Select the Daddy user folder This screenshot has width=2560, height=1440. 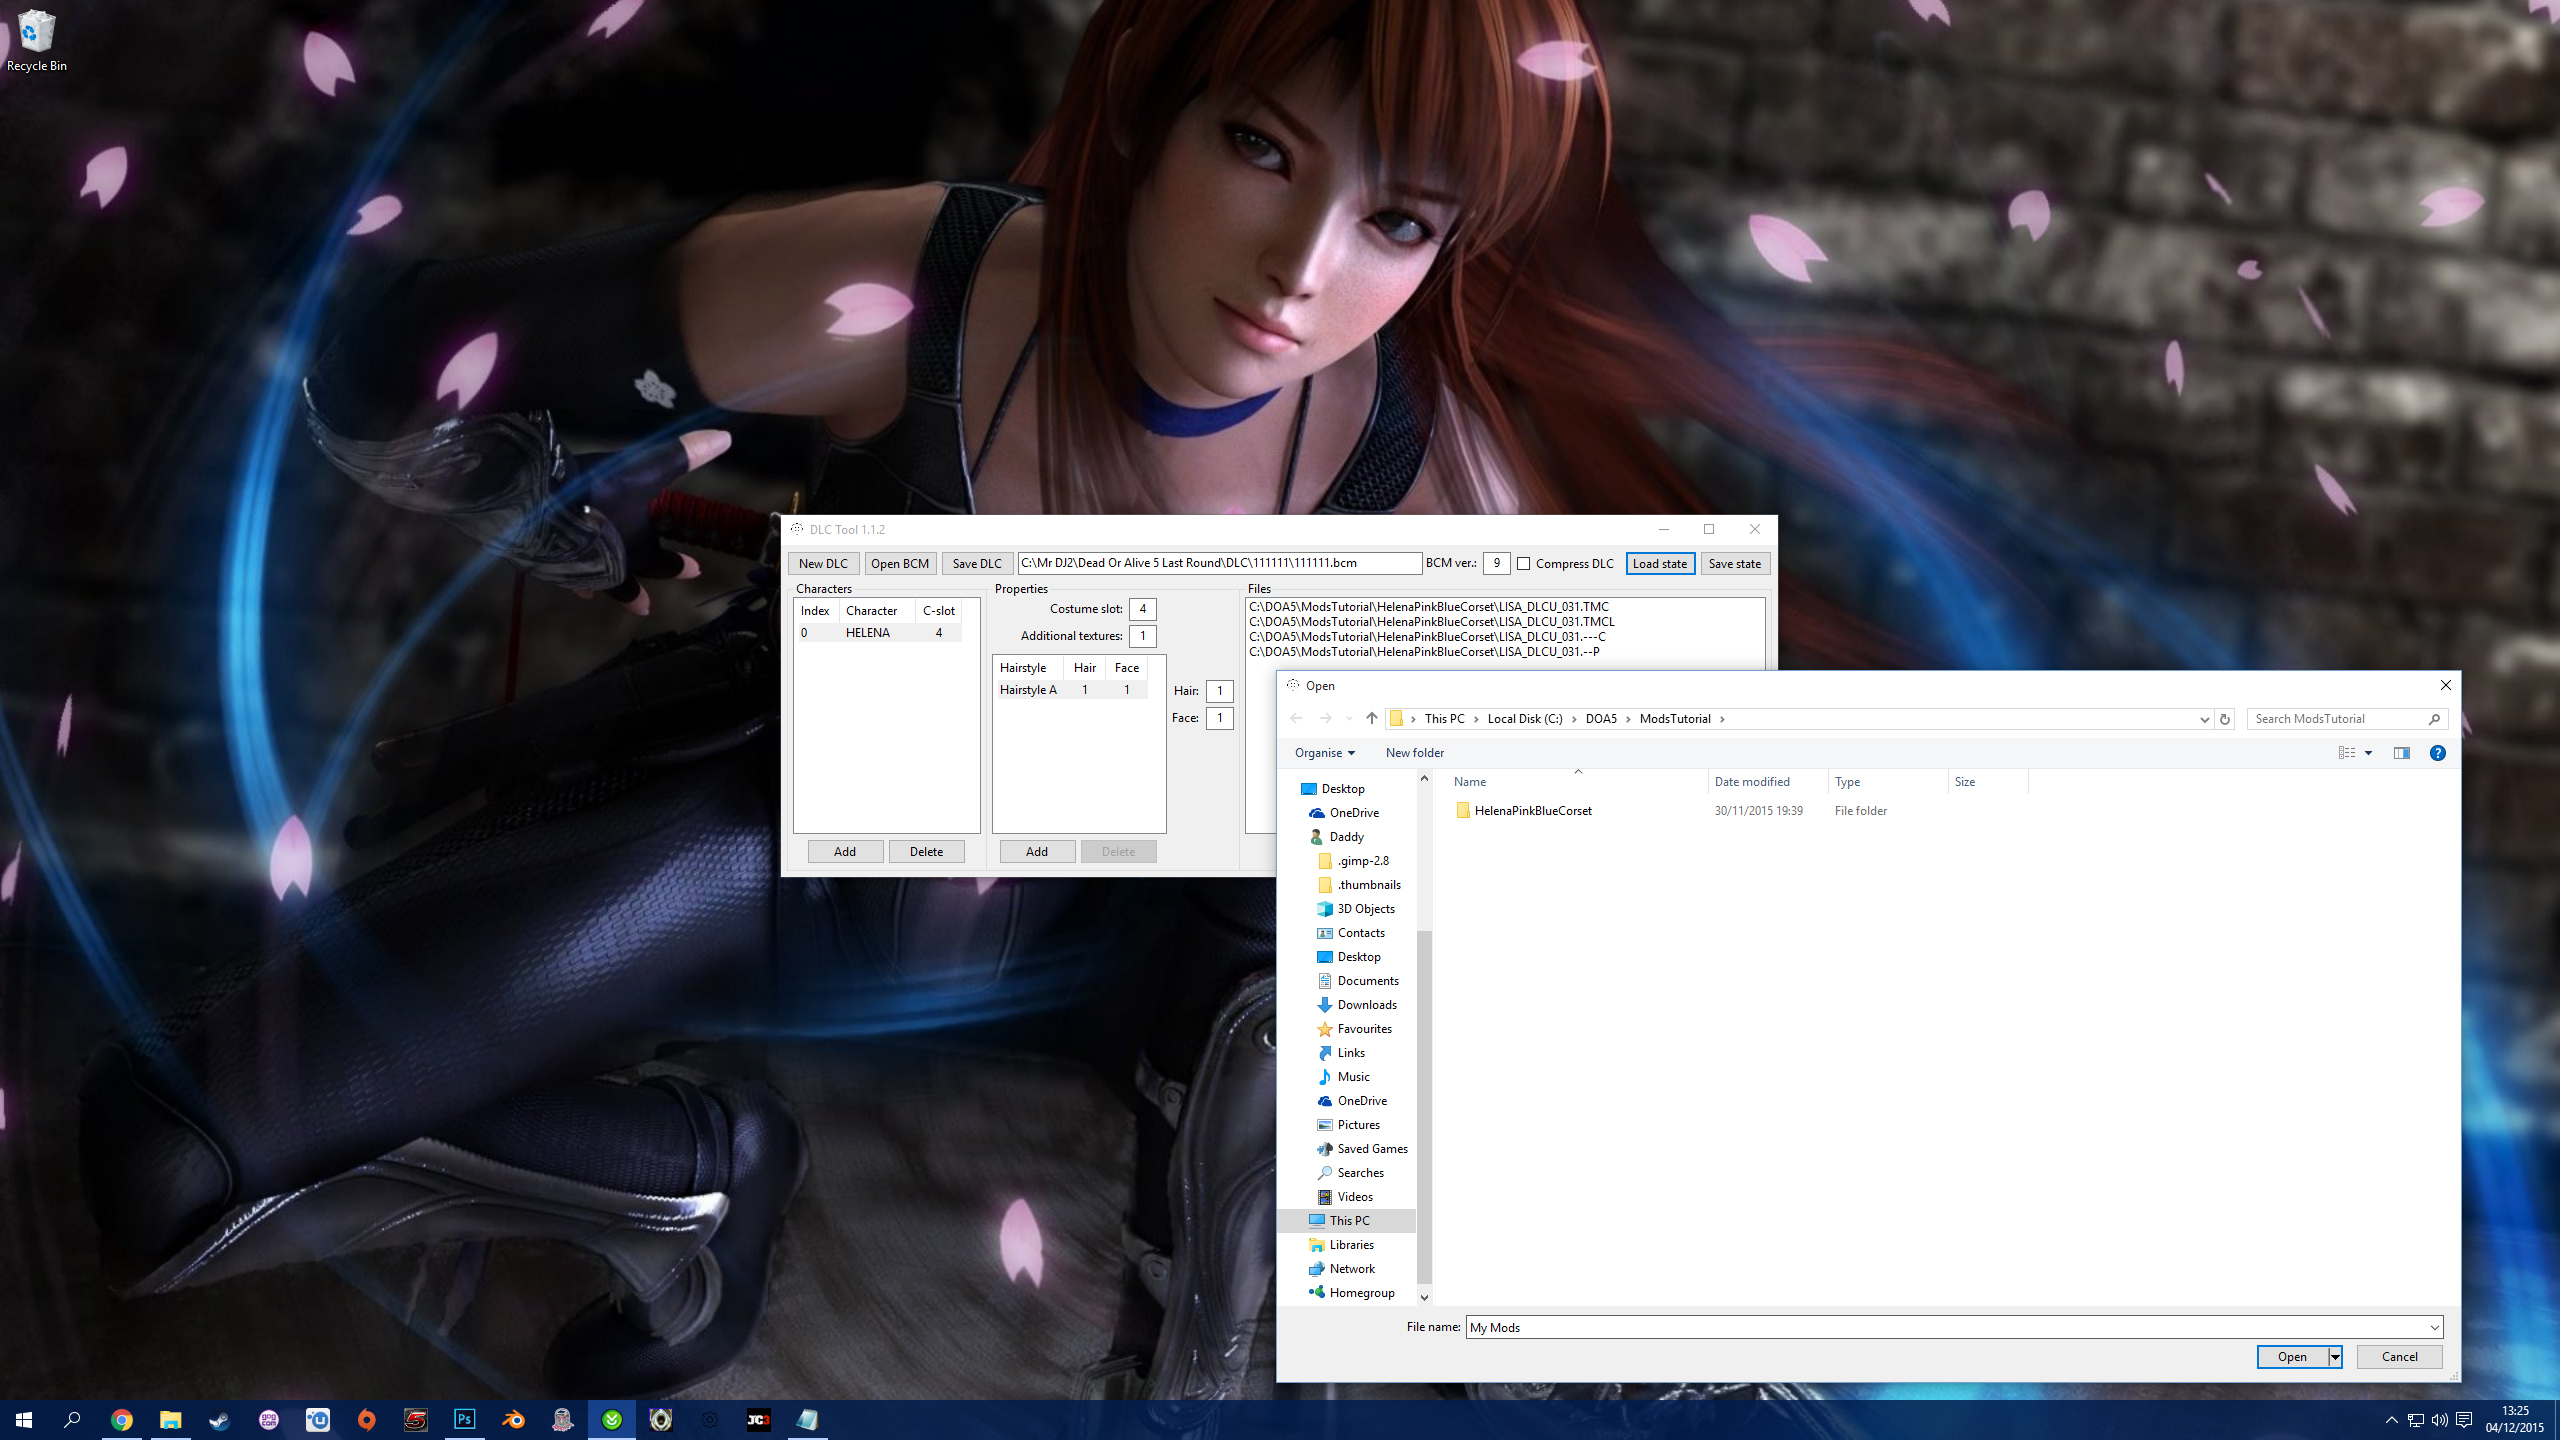click(1346, 837)
